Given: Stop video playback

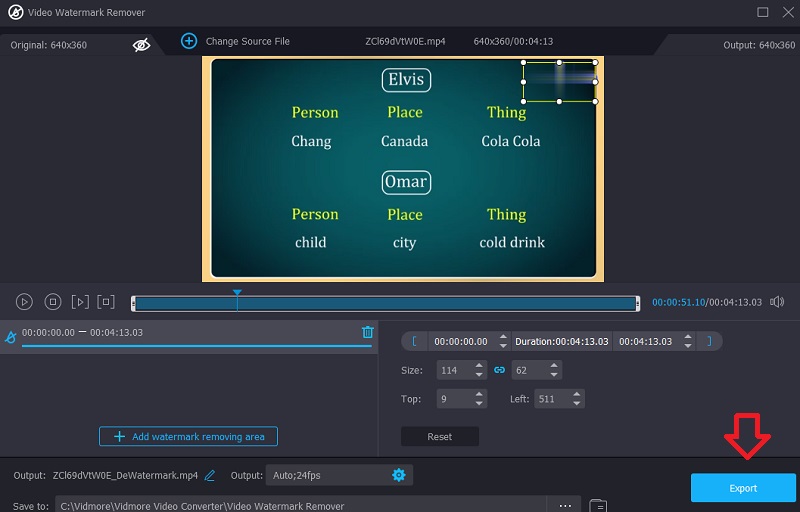Looking at the screenshot, I should 53,302.
